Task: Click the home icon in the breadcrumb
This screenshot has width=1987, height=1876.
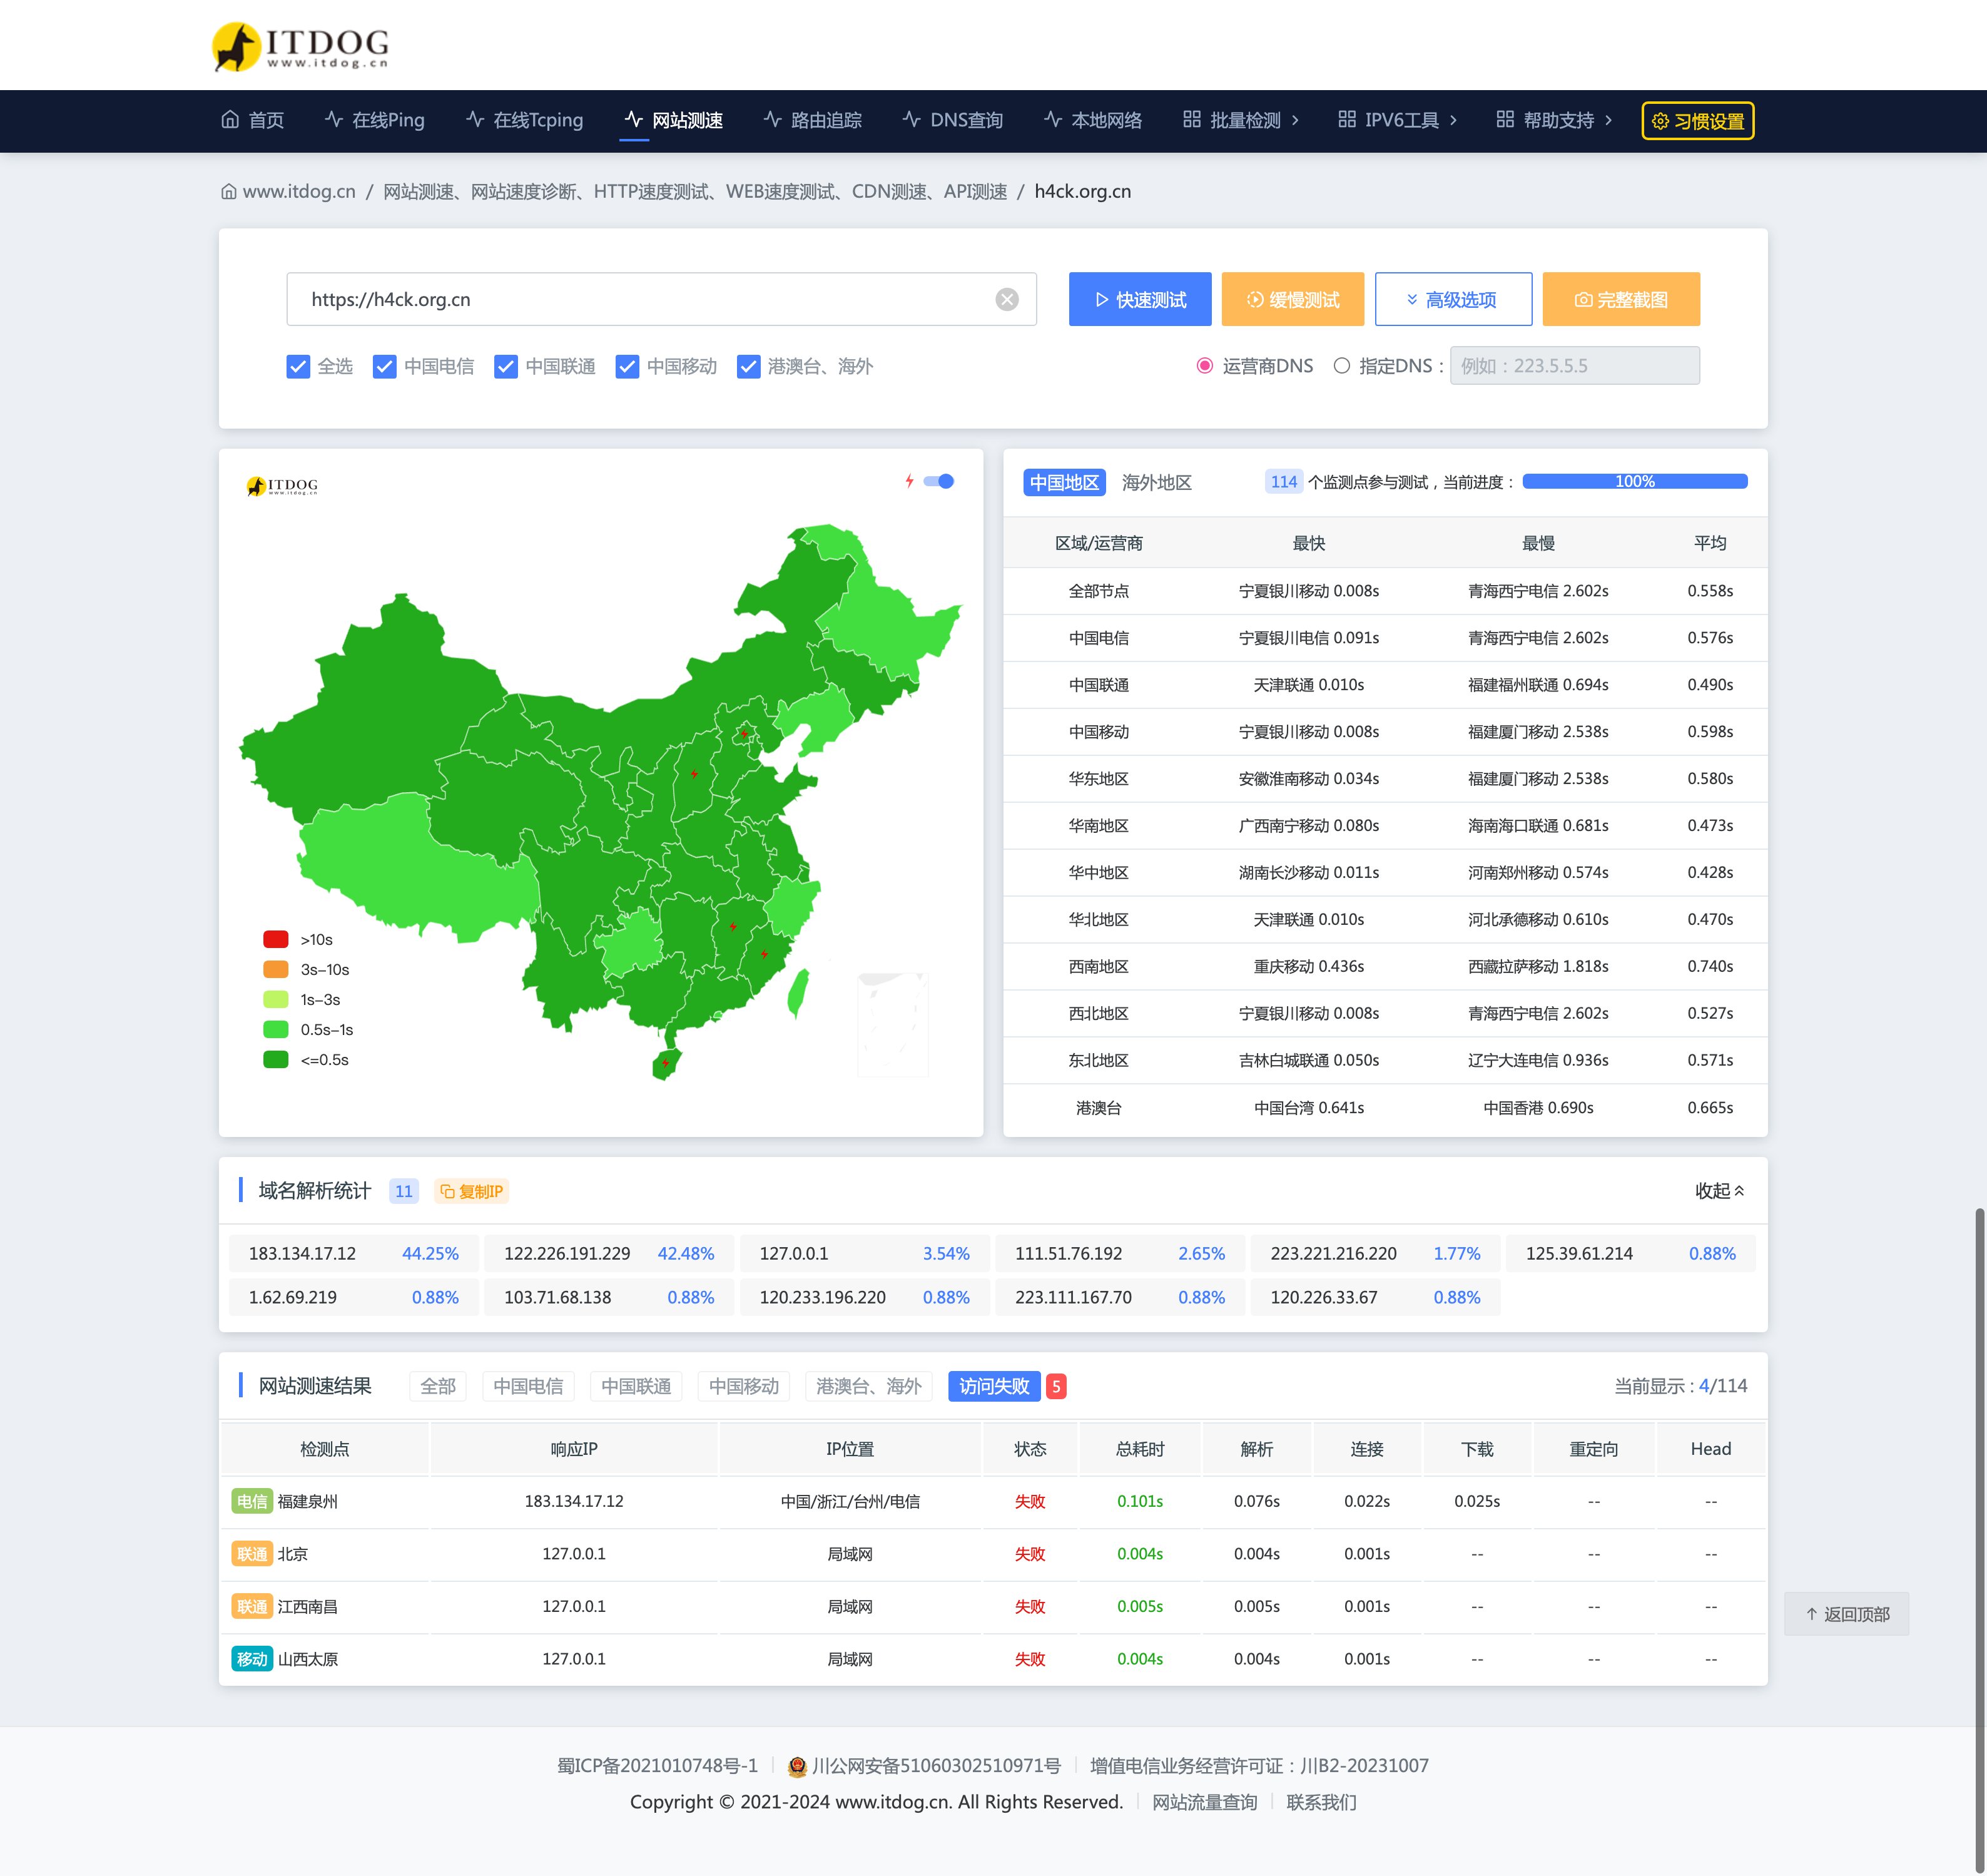Action: point(229,191)
